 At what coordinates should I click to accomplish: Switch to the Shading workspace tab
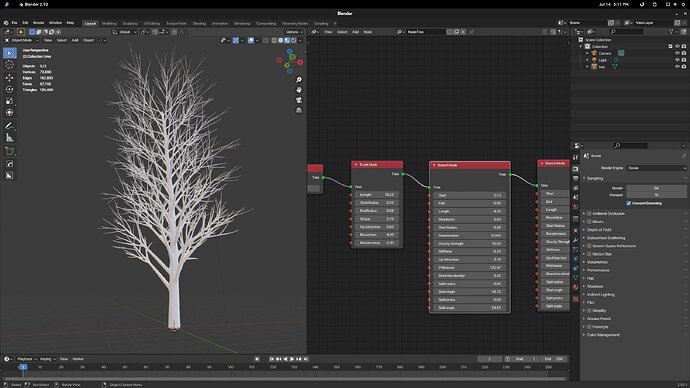click(199, 23)
